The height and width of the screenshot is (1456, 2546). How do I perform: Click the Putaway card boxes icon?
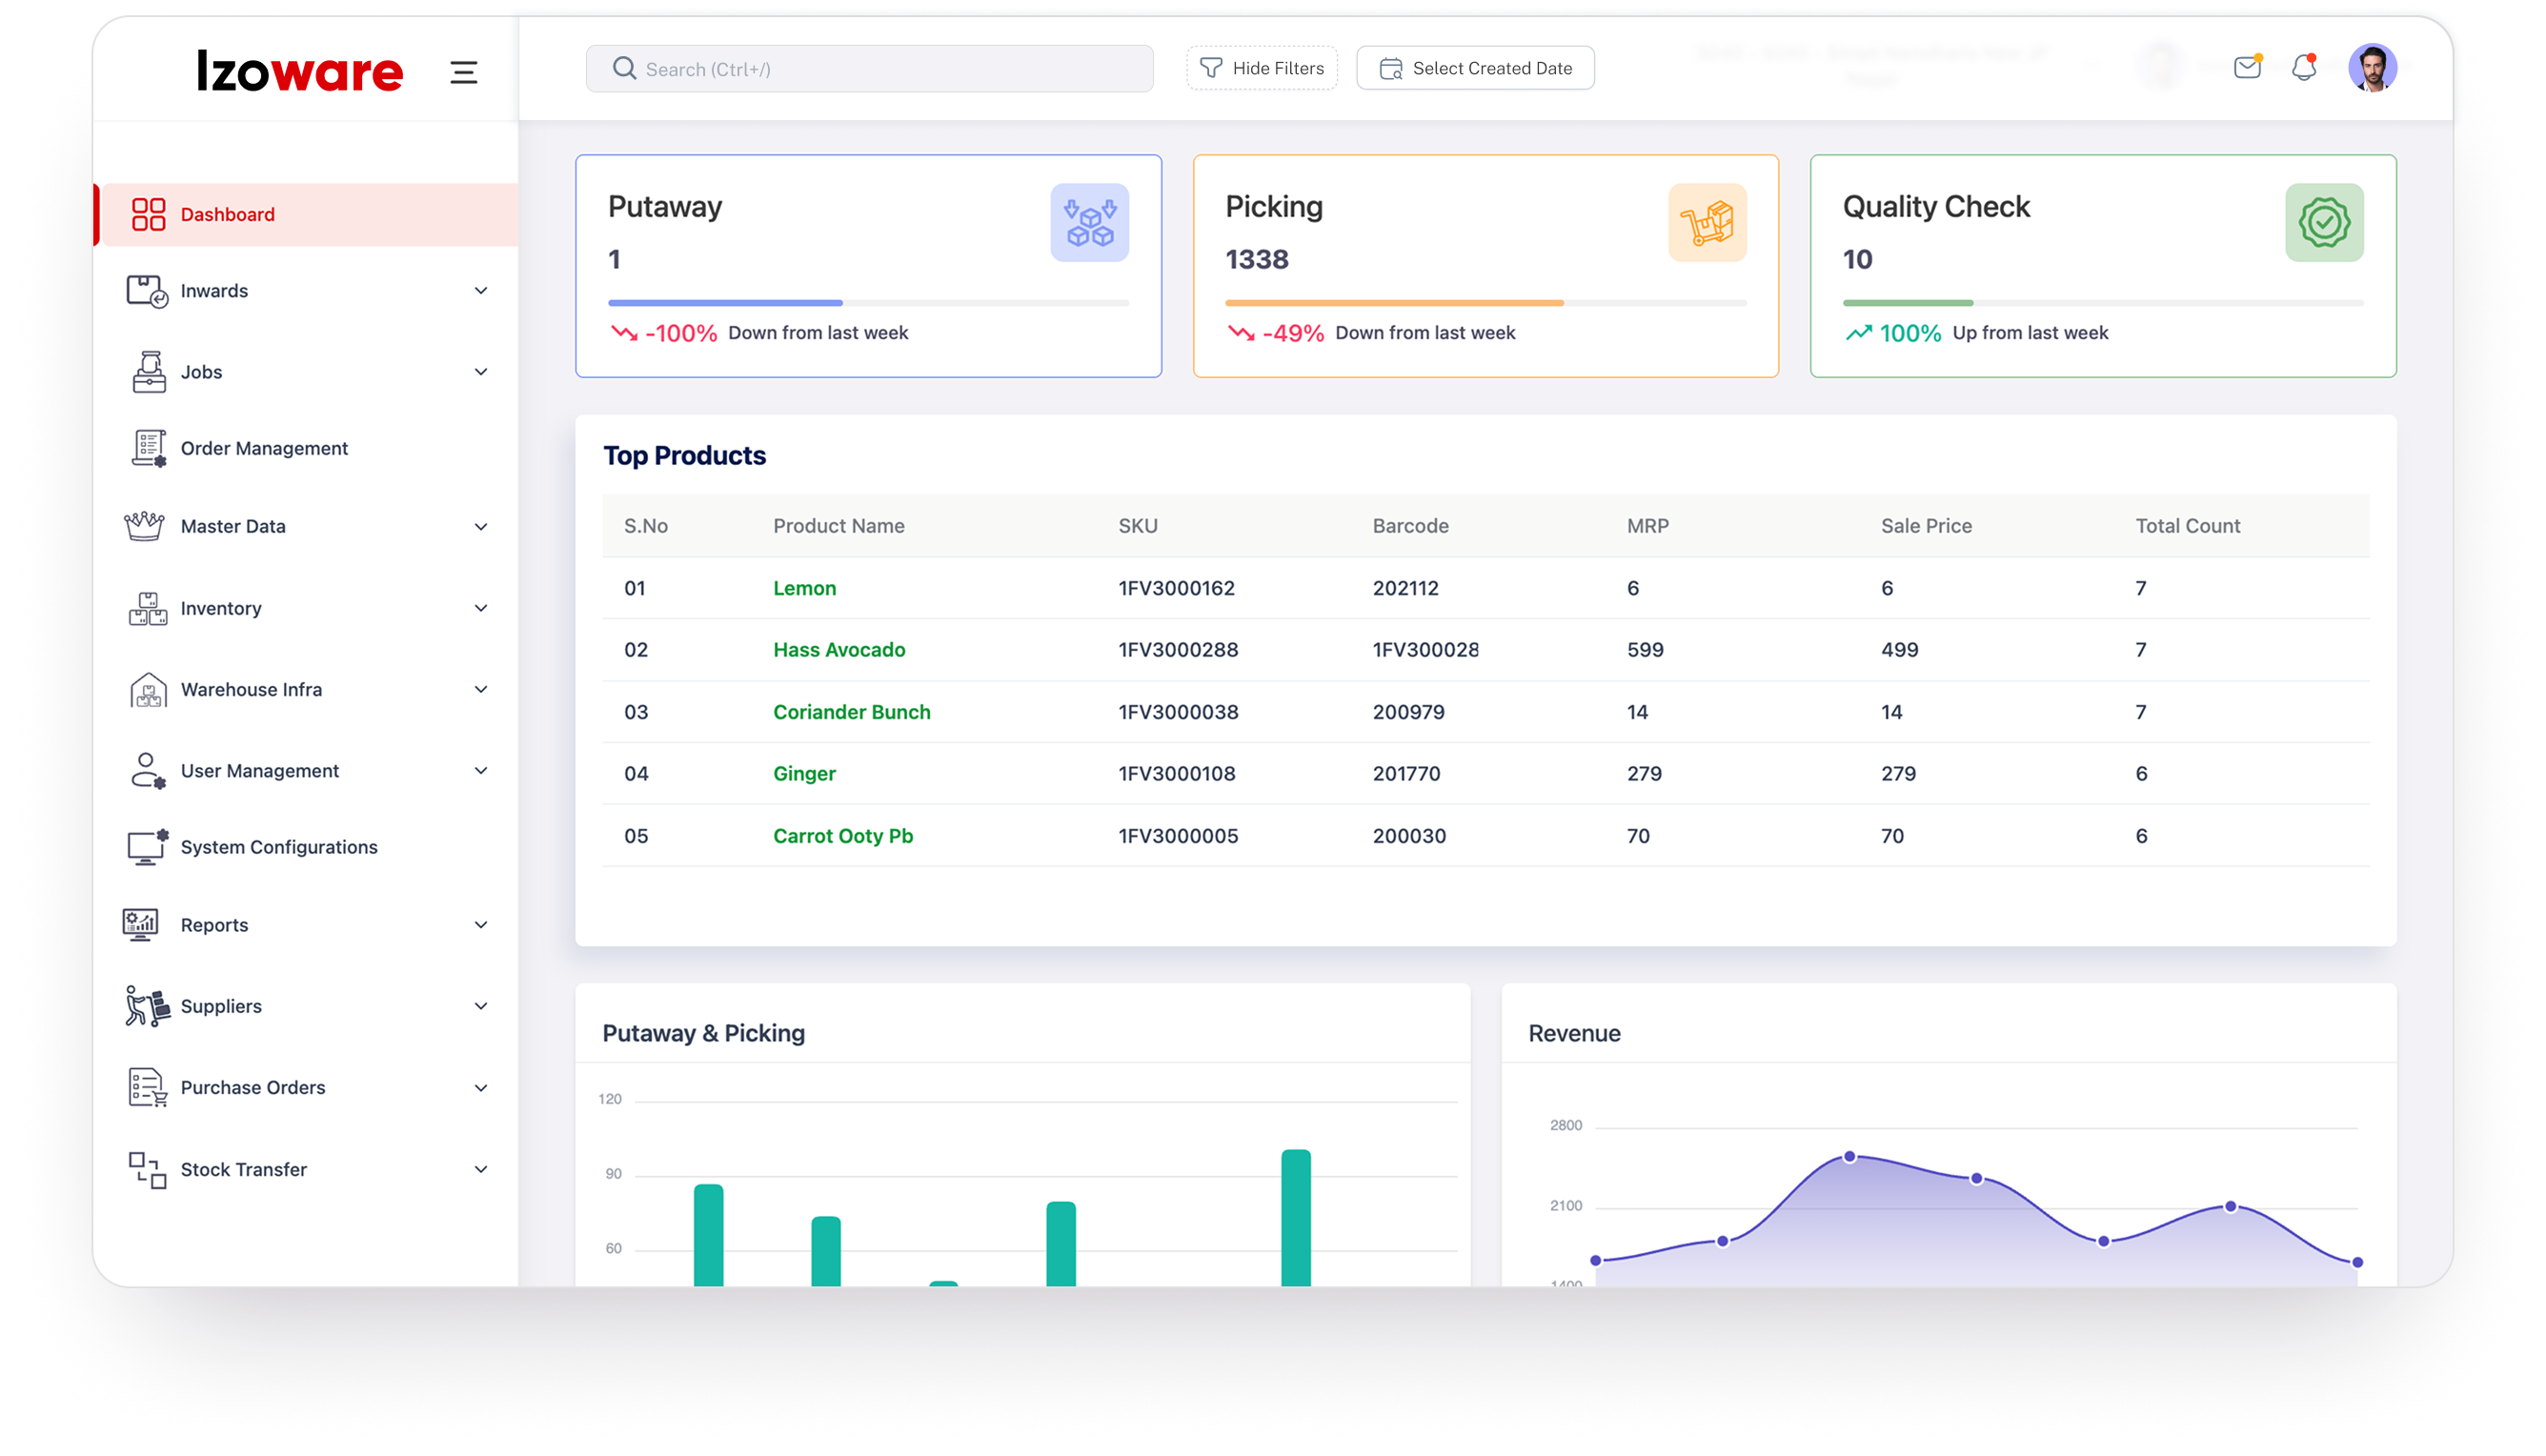(x=1089, y=222)
